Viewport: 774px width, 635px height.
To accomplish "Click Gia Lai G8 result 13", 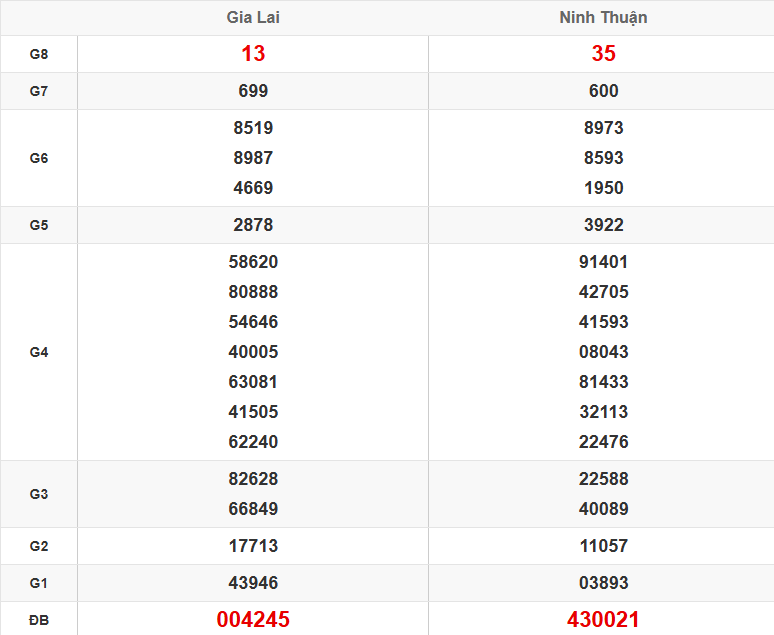I will pyautogui.click(x=253, y=54).
